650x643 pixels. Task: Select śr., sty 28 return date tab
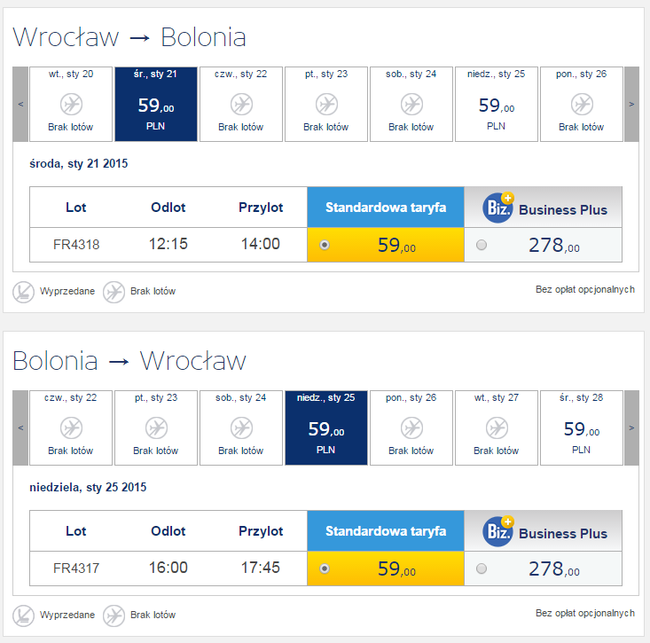pos(581,428)
